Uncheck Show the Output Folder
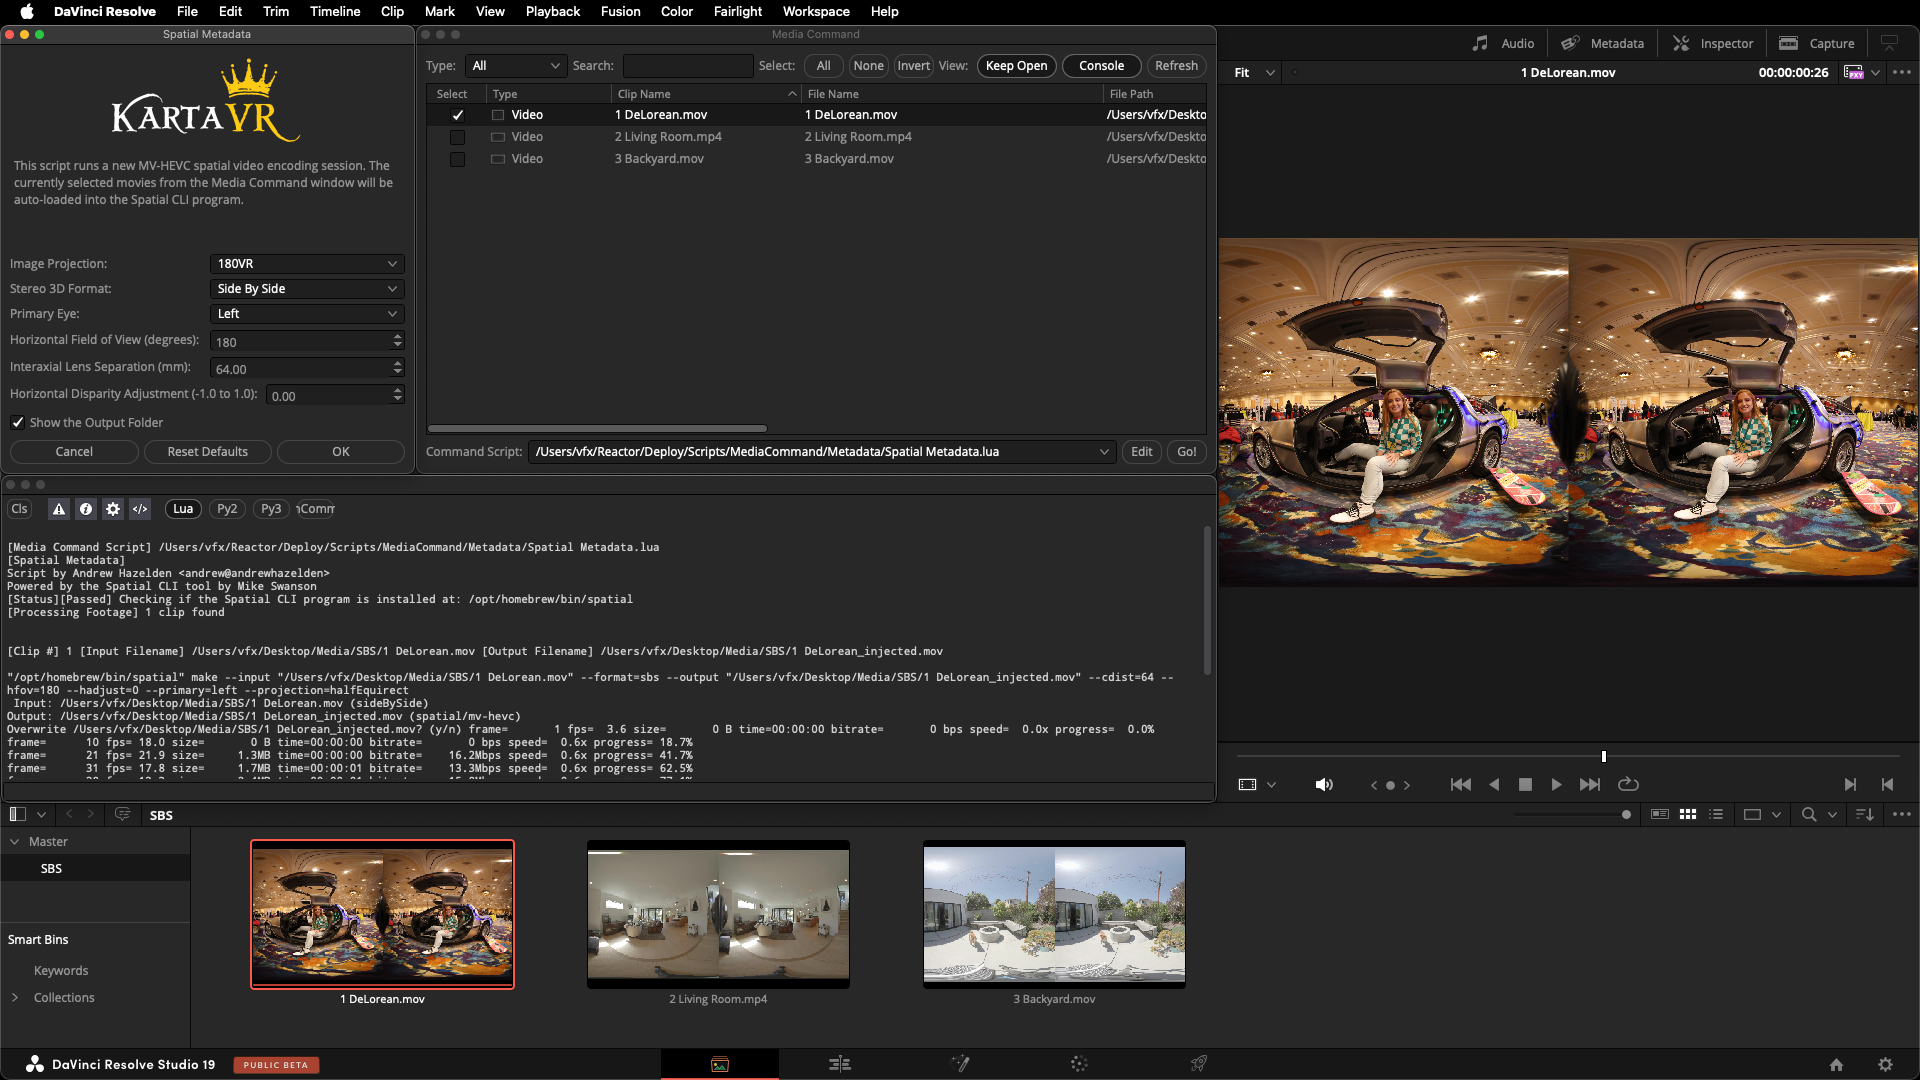This screenshot has width=1920, height=1080. pos(18,423)
